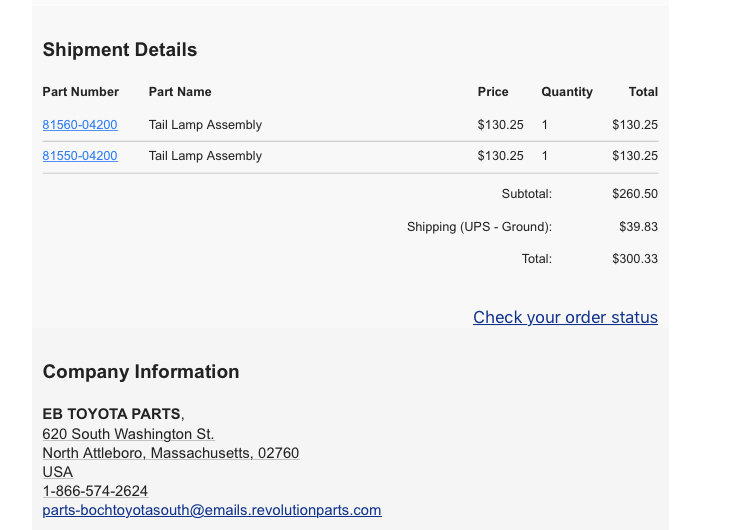Click the Part Number column header
This screenshot has height=530, width=750.
pos(81,92)
